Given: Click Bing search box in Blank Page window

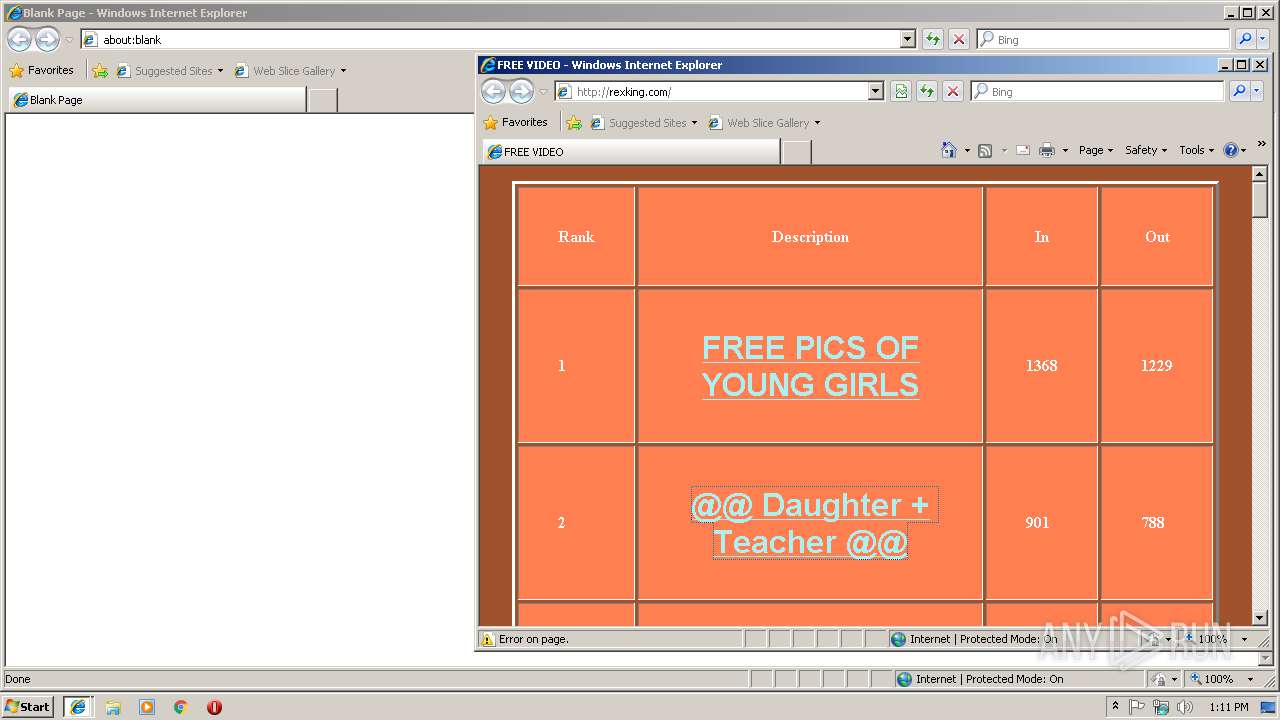Looking at the screenshot, I should (x=1103, y=39).
